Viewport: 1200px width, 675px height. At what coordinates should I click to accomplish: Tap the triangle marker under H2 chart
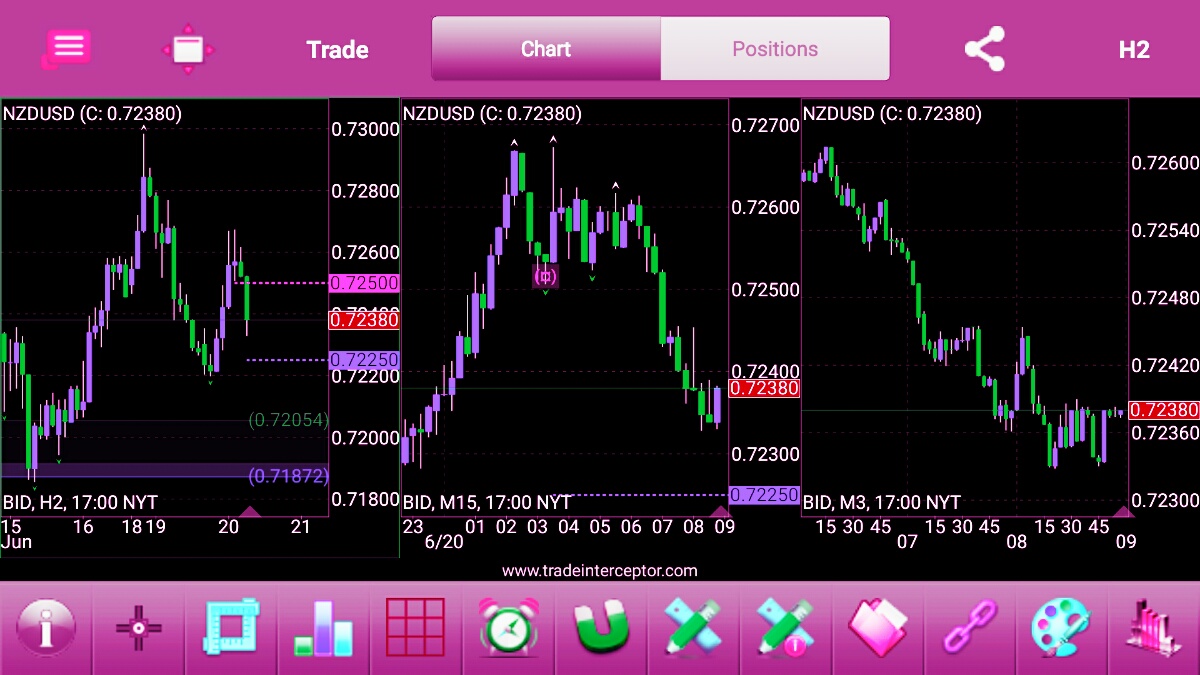[250, 512]
